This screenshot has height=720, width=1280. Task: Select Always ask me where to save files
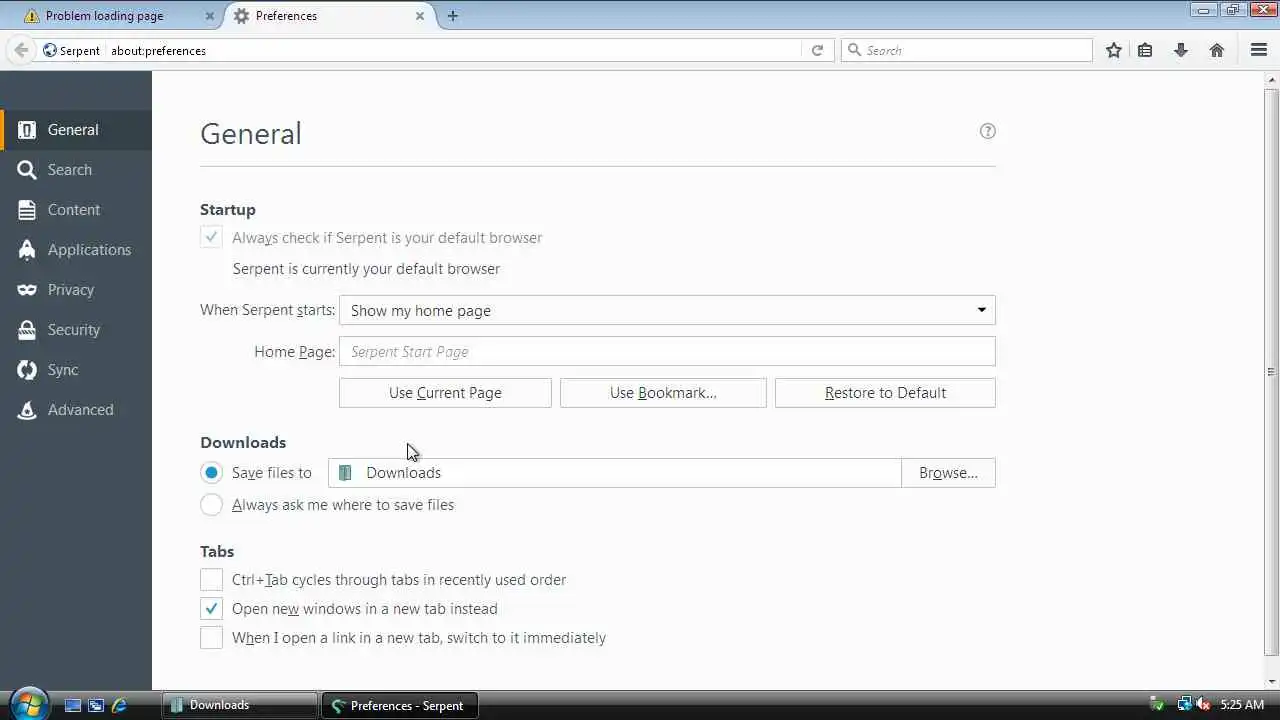[211, 504]
